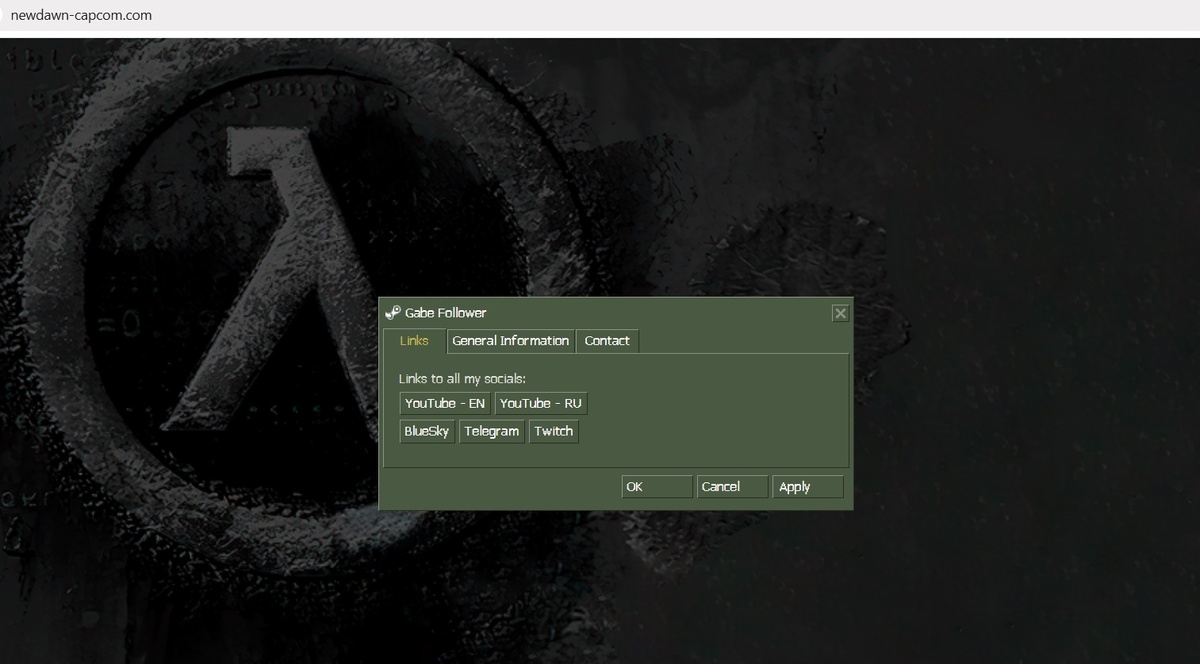Click the 'Links to all my socials:' label
The height and width of the screenshot is (664, 1200).
click(462, 379)
